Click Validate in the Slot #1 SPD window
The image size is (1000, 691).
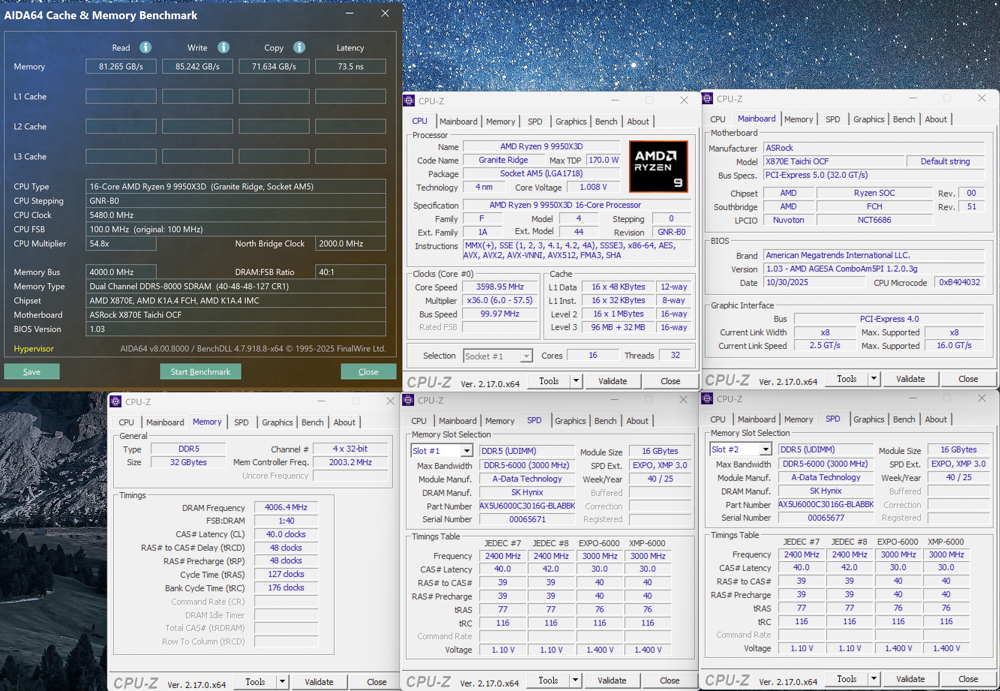coord(612,681)
